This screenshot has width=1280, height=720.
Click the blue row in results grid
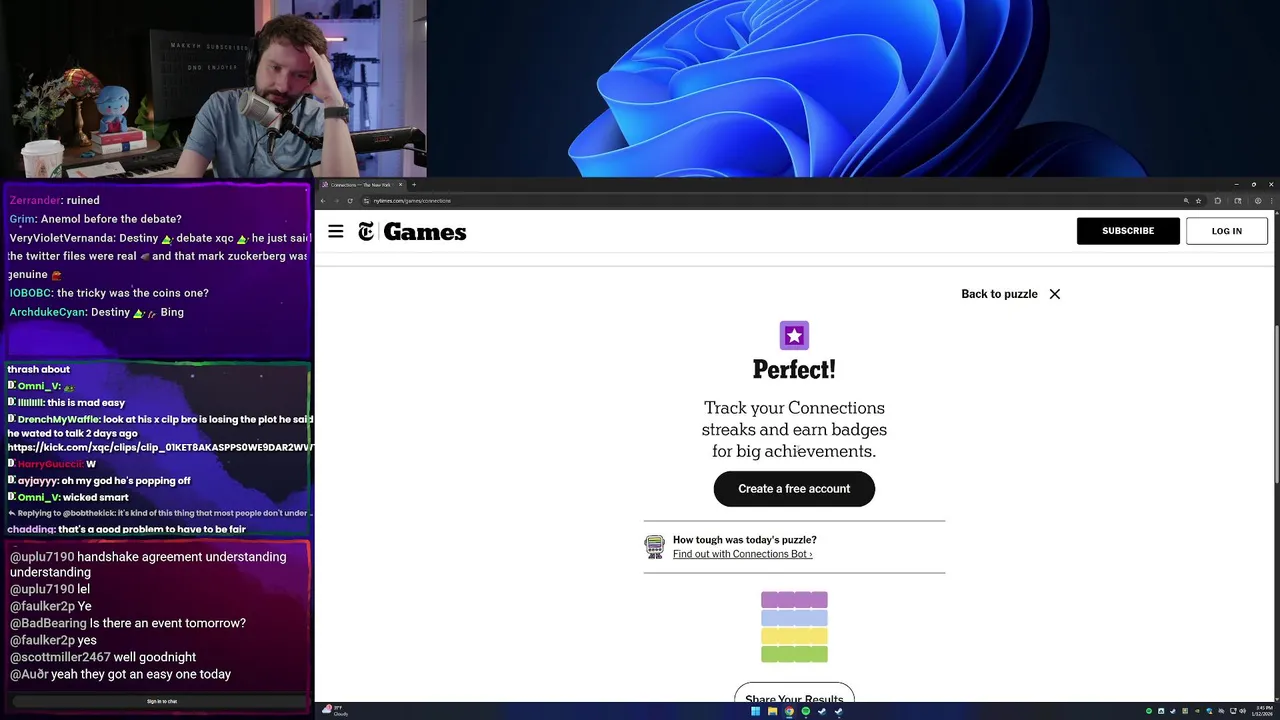click(x=794, y=618)
